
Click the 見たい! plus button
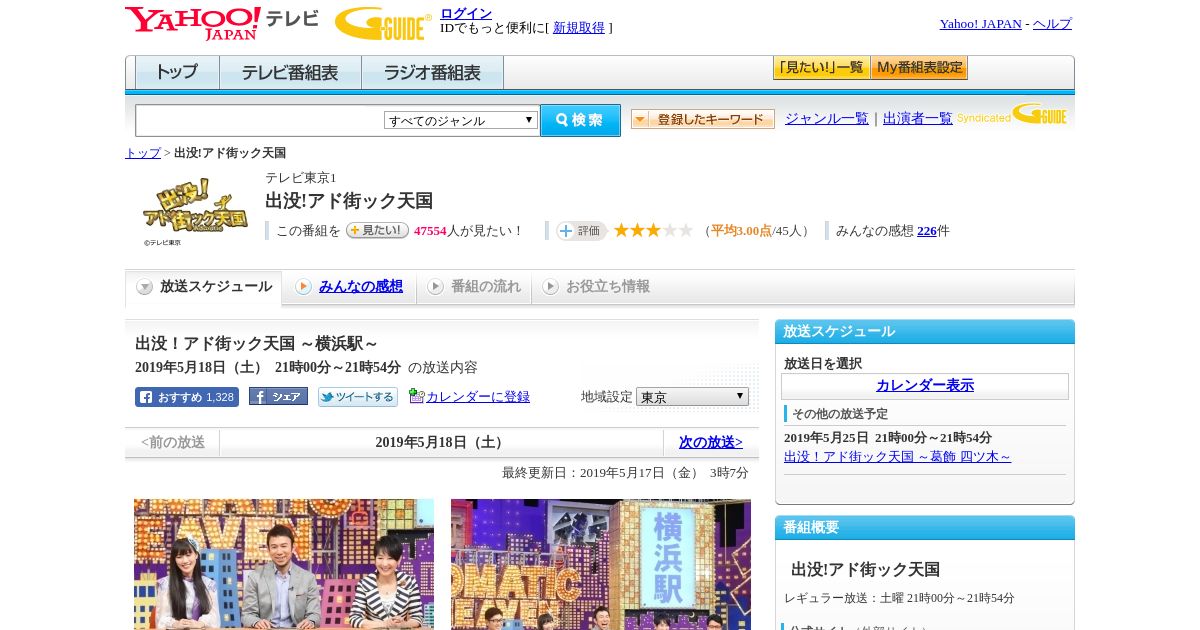click(x=377, y=230)
